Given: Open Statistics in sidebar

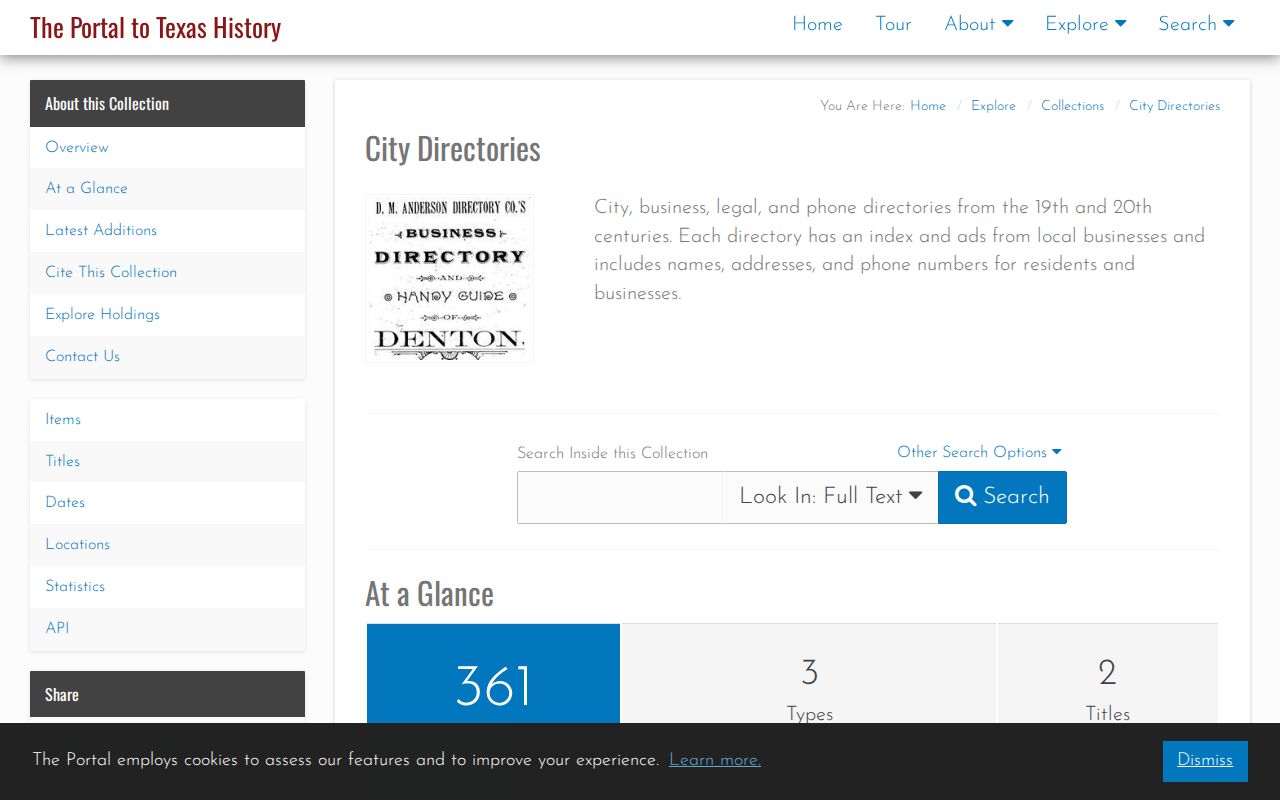Looking at the screenshot, I should click(167, 586).
